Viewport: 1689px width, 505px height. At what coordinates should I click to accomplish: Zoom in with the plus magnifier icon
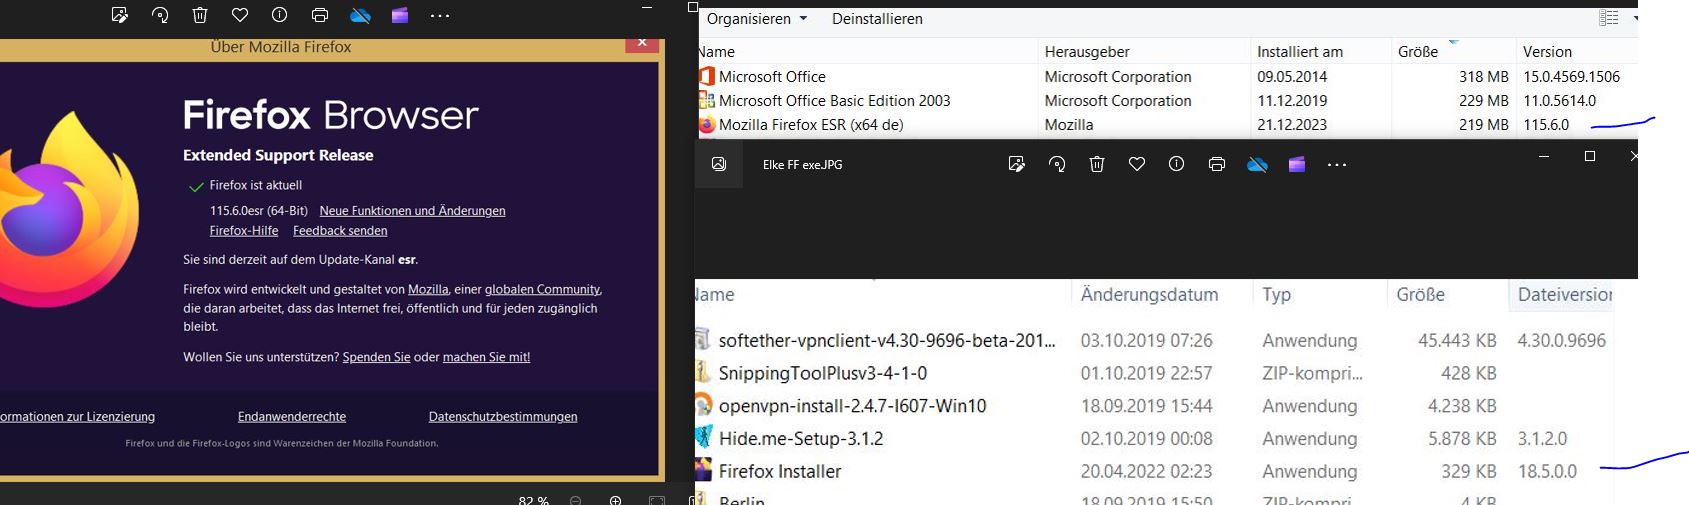pyautogui.click(x=616, y=500)
